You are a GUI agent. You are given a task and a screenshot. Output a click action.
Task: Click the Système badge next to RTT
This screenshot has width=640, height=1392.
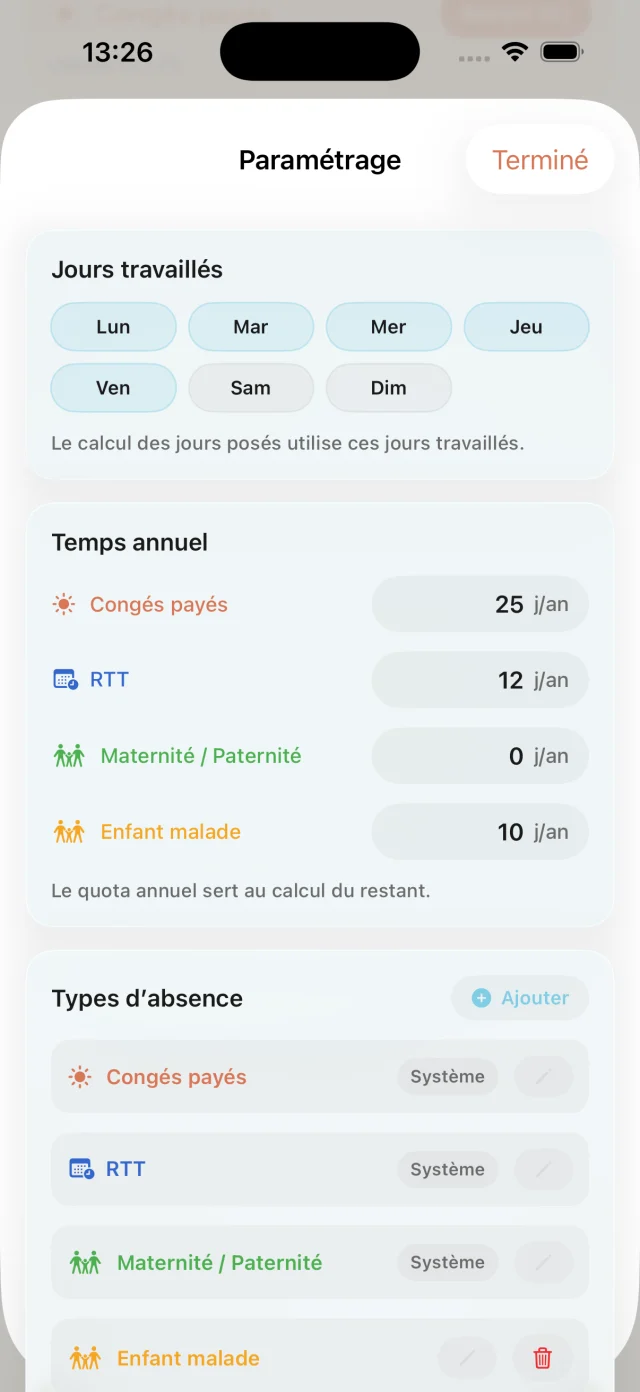pos(447,1169)
